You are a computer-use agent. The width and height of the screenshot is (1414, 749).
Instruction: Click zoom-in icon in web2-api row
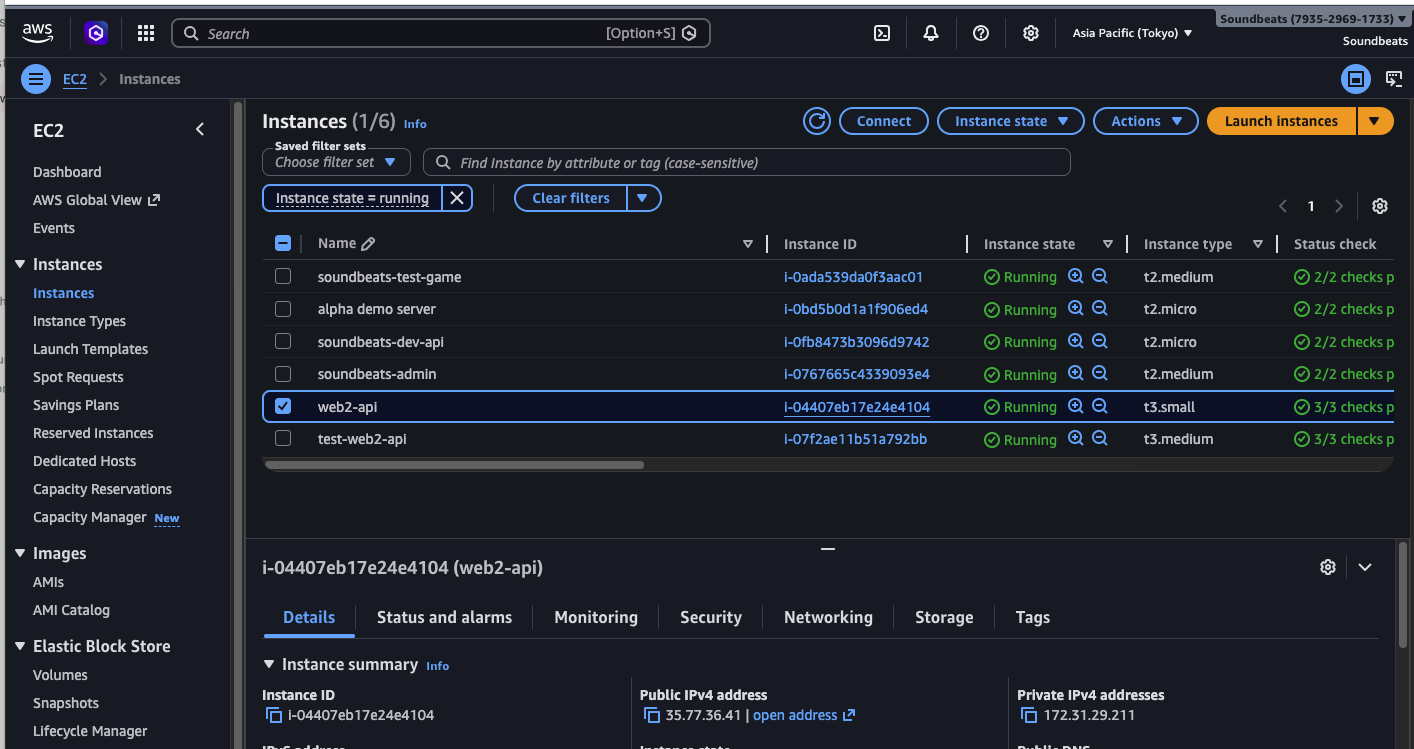point(1076,406)
